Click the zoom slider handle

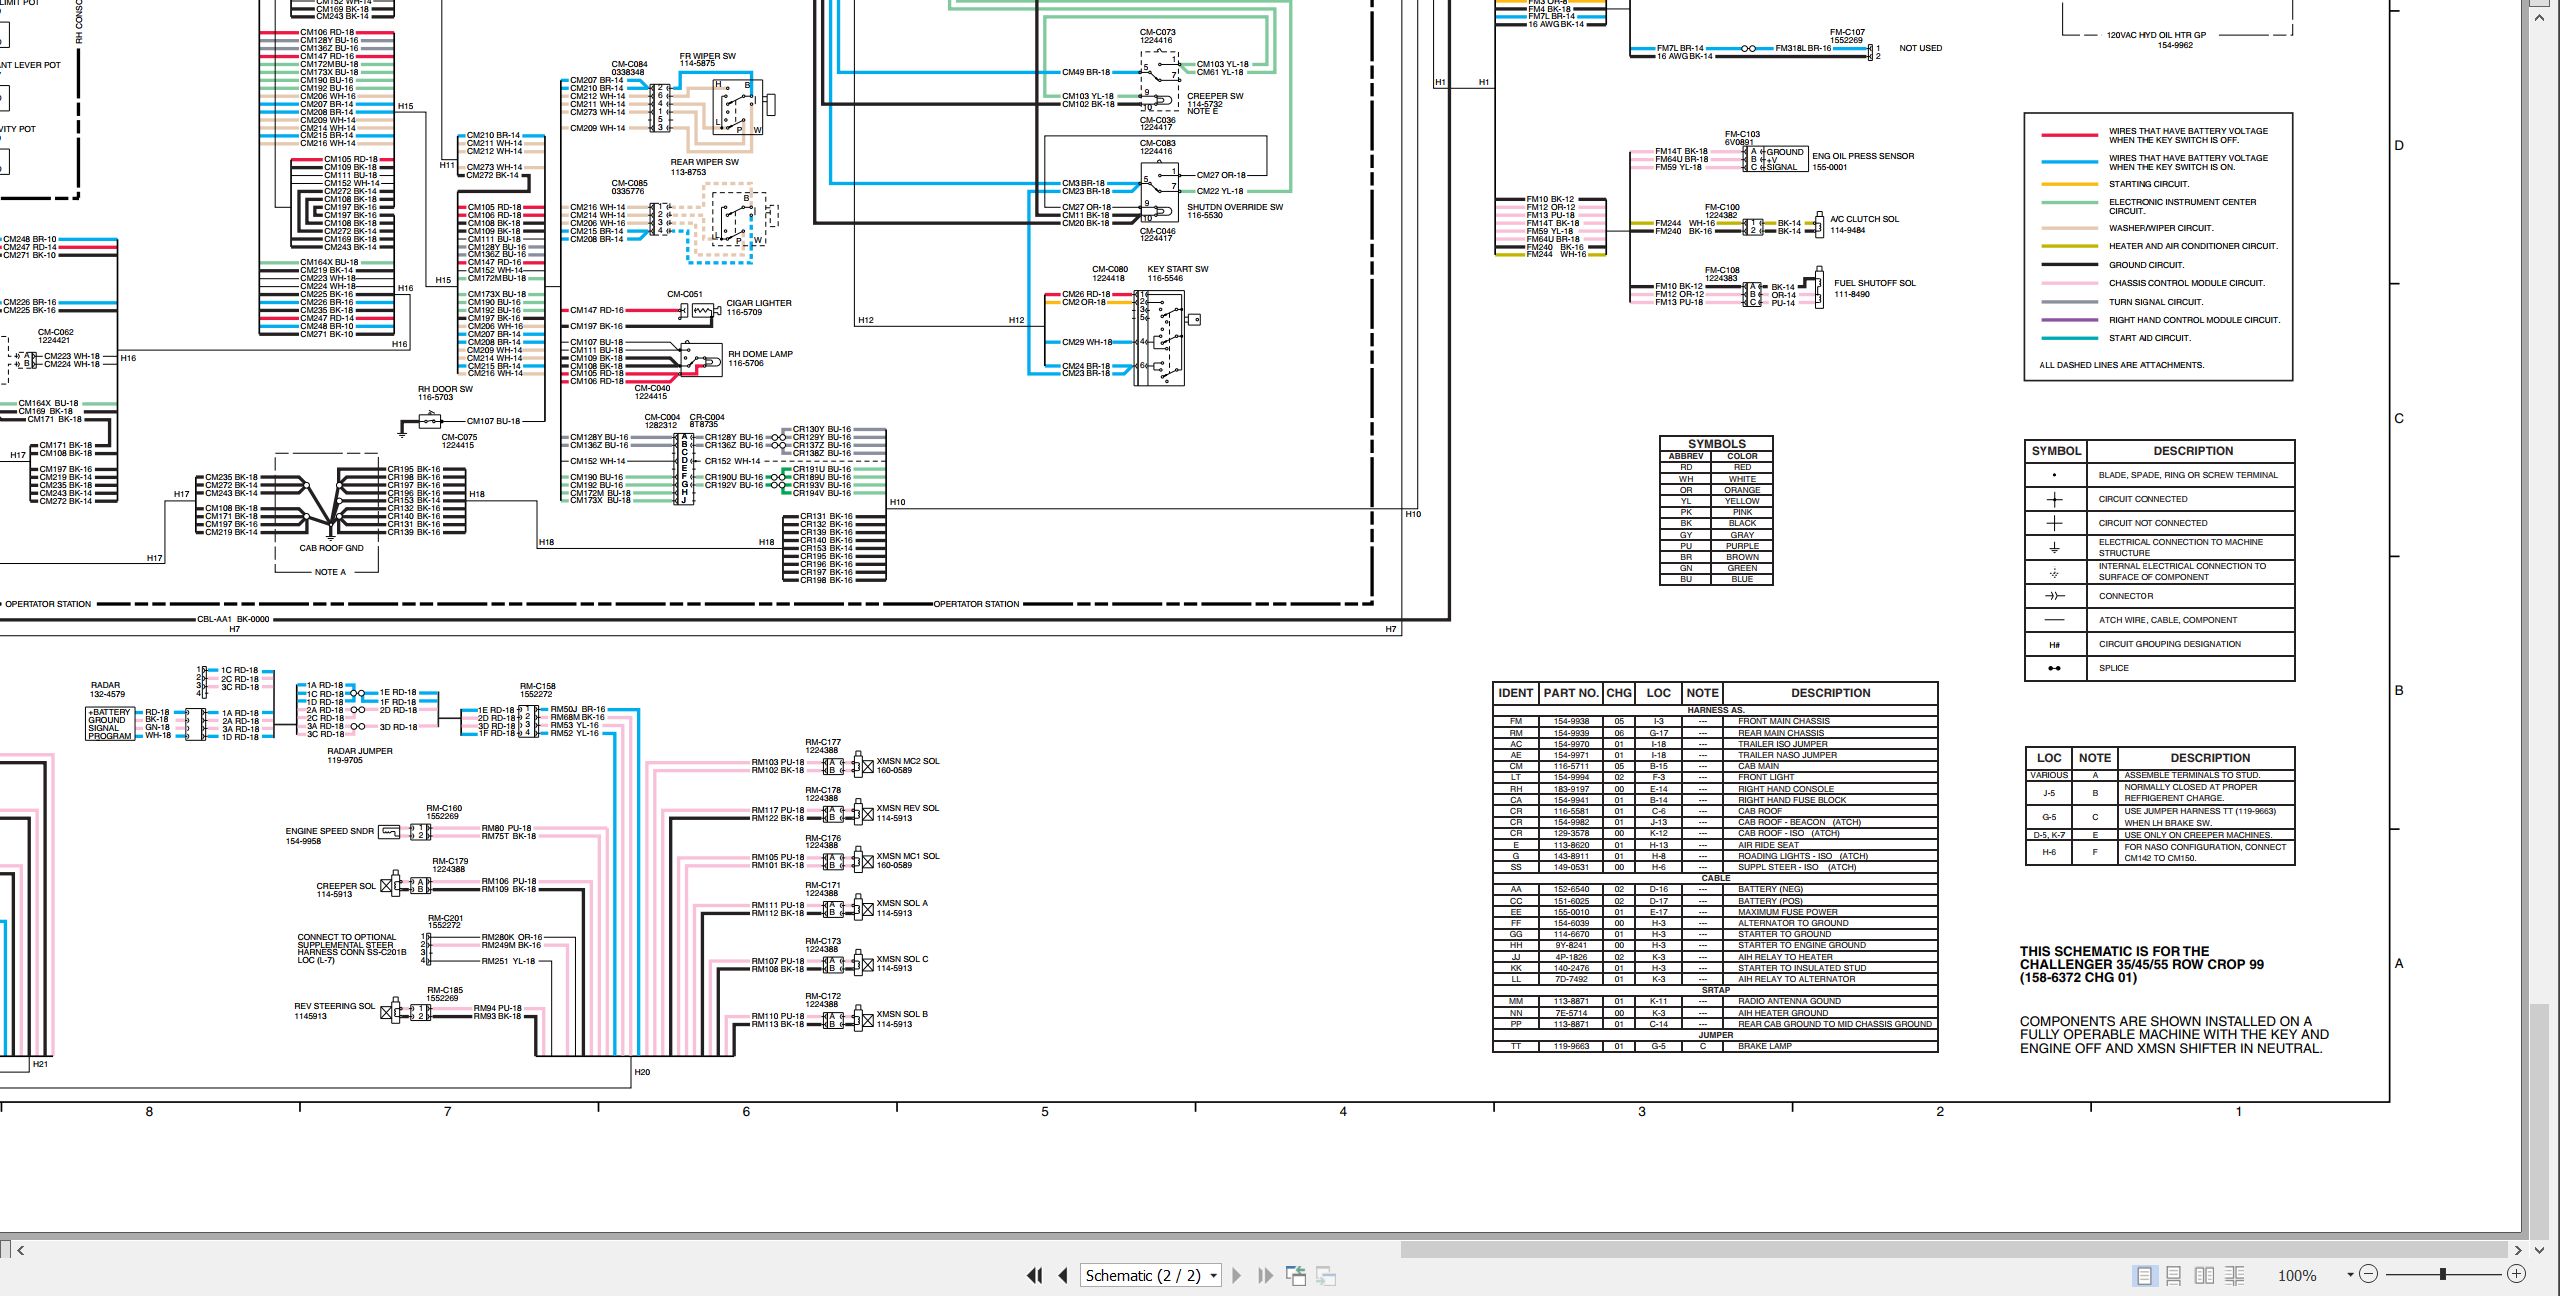click(x=2443, y=1274)
